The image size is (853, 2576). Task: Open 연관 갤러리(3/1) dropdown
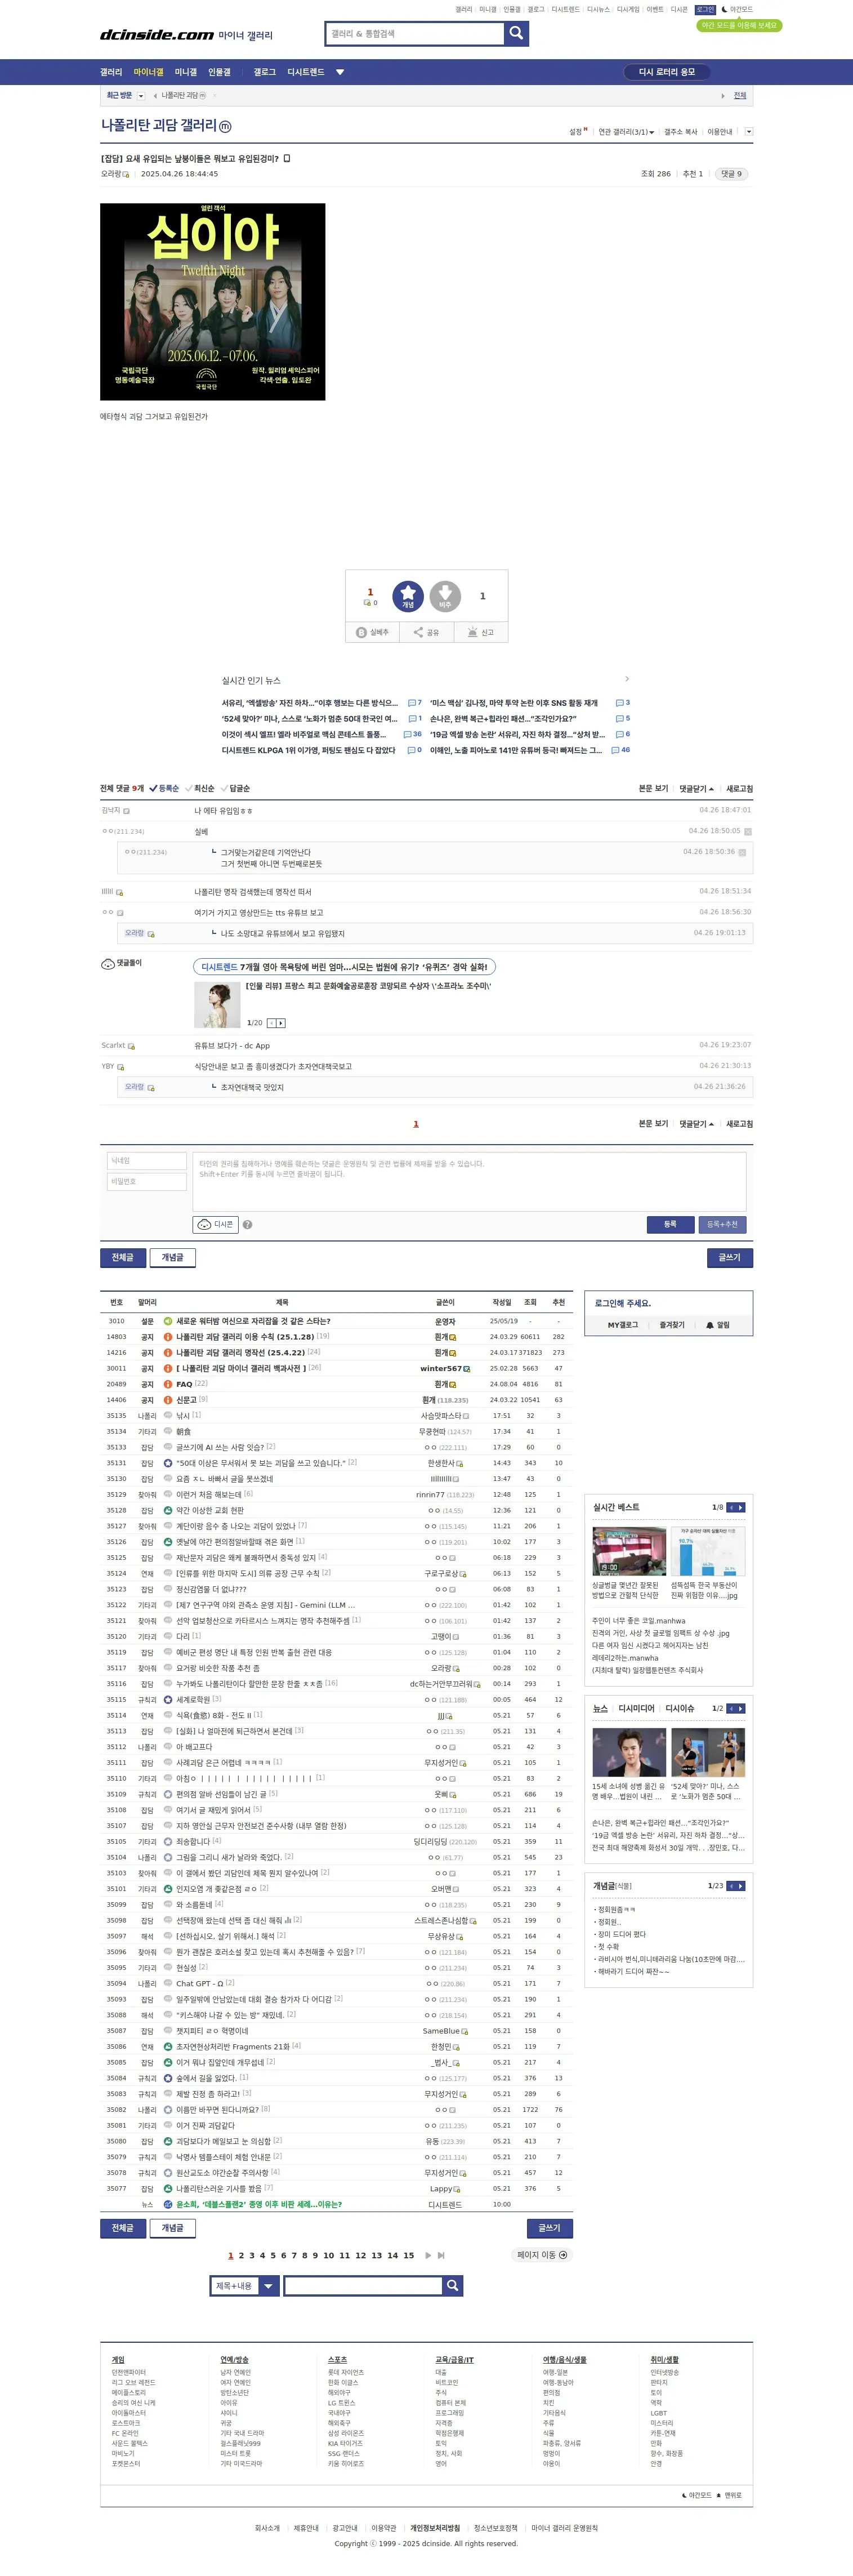click(x=626, y=132)
